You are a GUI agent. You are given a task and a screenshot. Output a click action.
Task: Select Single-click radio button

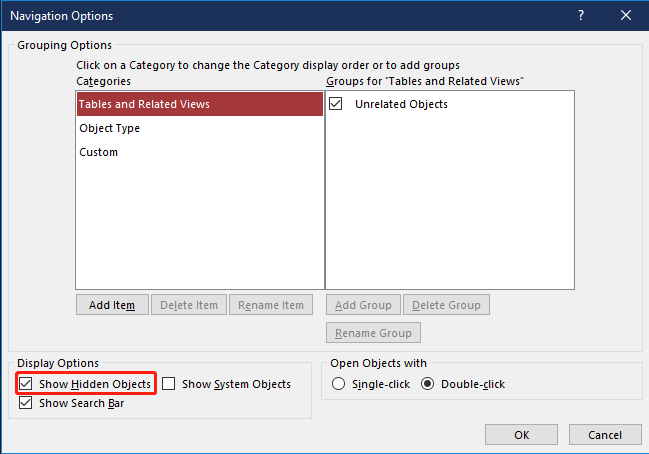338,384
